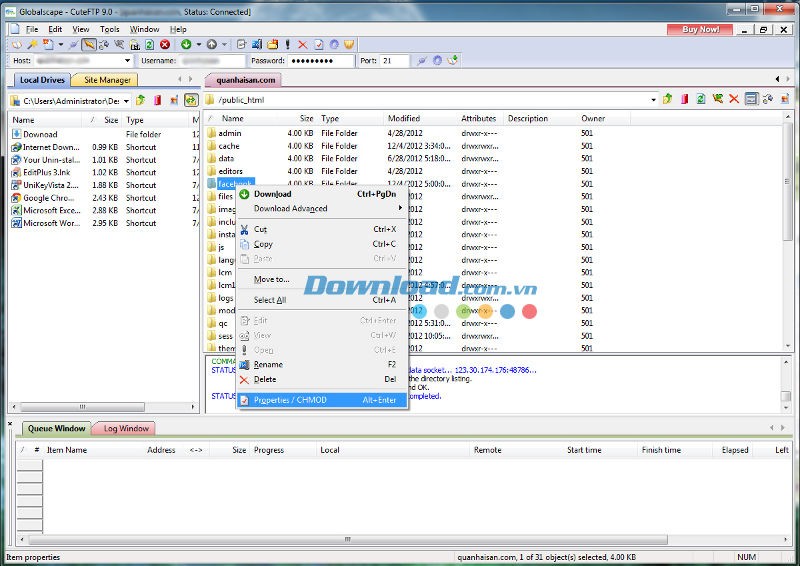
Task: Click the refresh icon in remote pane toolbar
Action: pyautogui.click(x=701, y=99)
